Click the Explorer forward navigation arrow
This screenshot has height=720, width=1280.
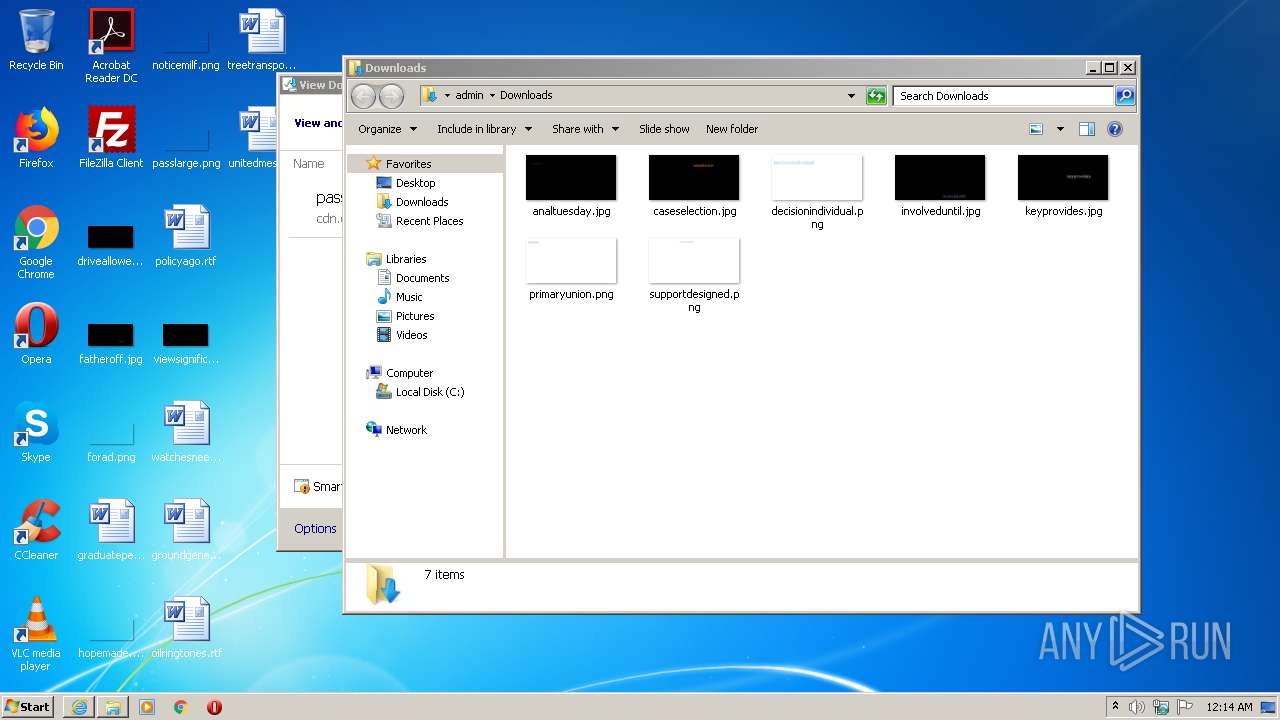[391, 96]
